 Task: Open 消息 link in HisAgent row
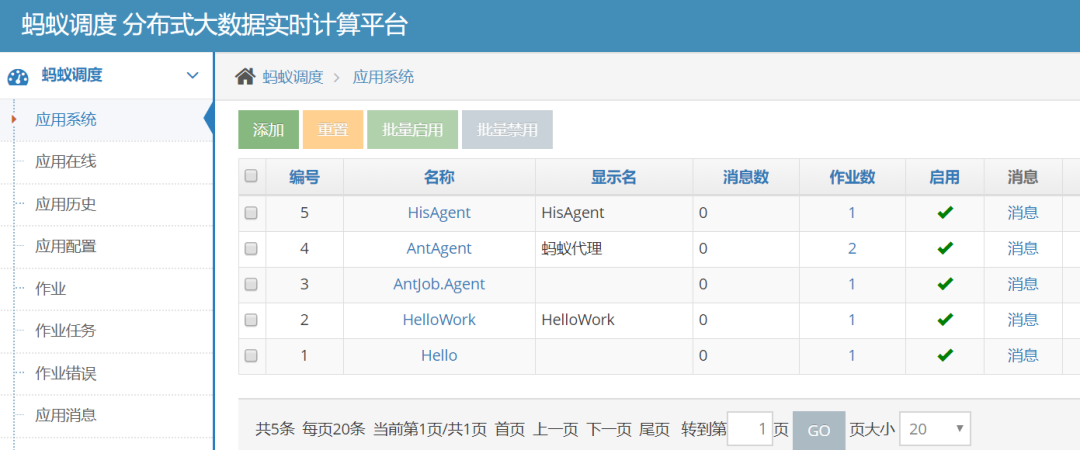(x=1023, y=213)
